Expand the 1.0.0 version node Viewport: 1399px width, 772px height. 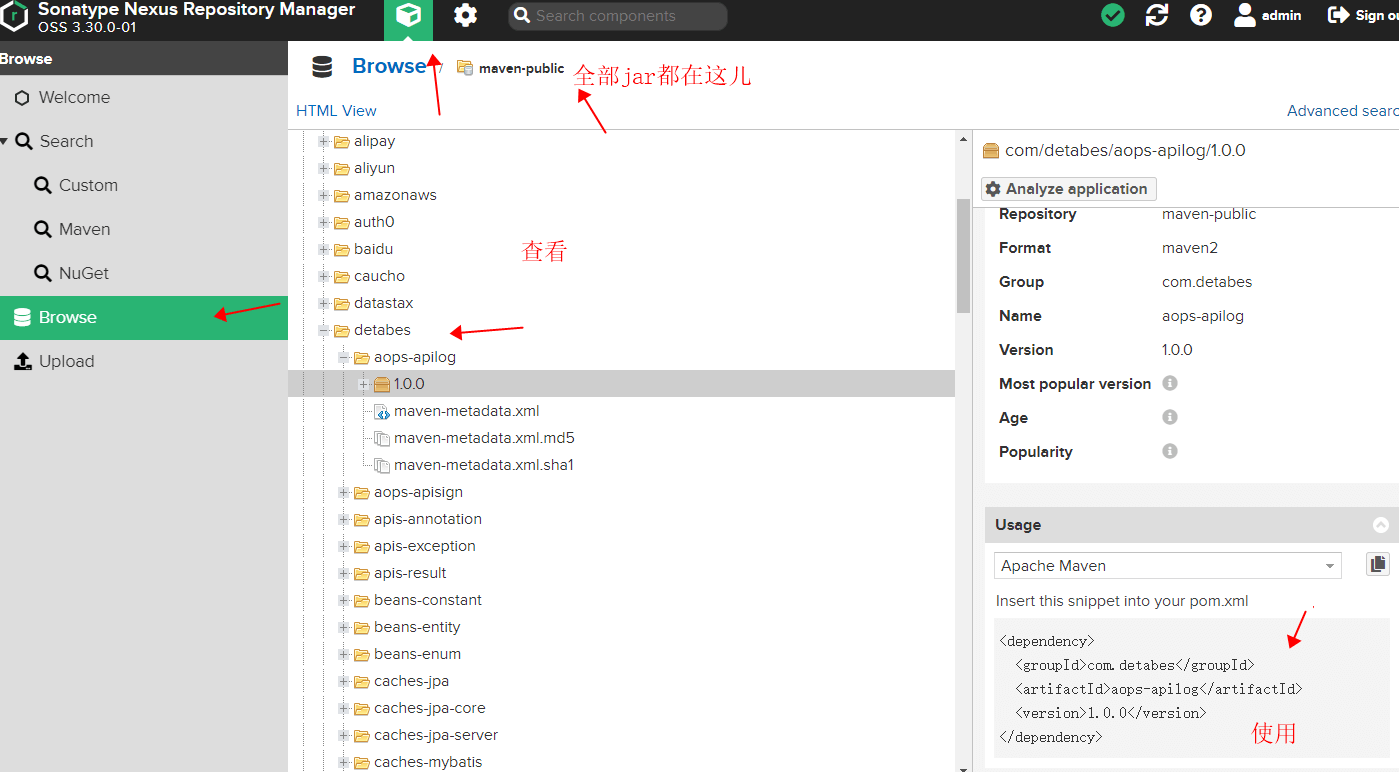tap(364, 385)
